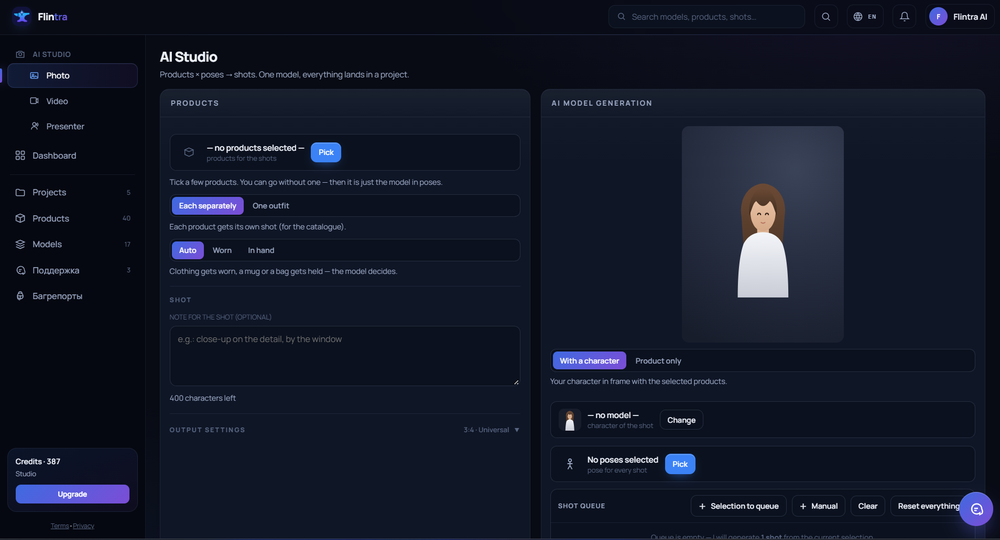Click the Video camera icon in sidebar
The image size is (1000, 540).
click(x=34, y=101)
